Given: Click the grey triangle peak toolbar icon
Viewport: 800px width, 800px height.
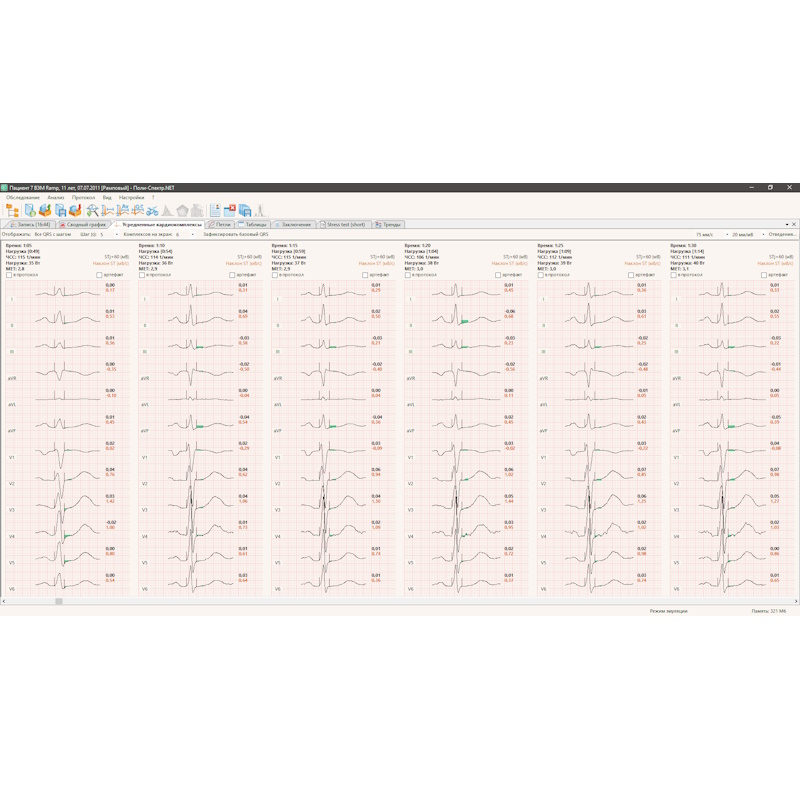Looking at the screenshot, I should (167, 210).
